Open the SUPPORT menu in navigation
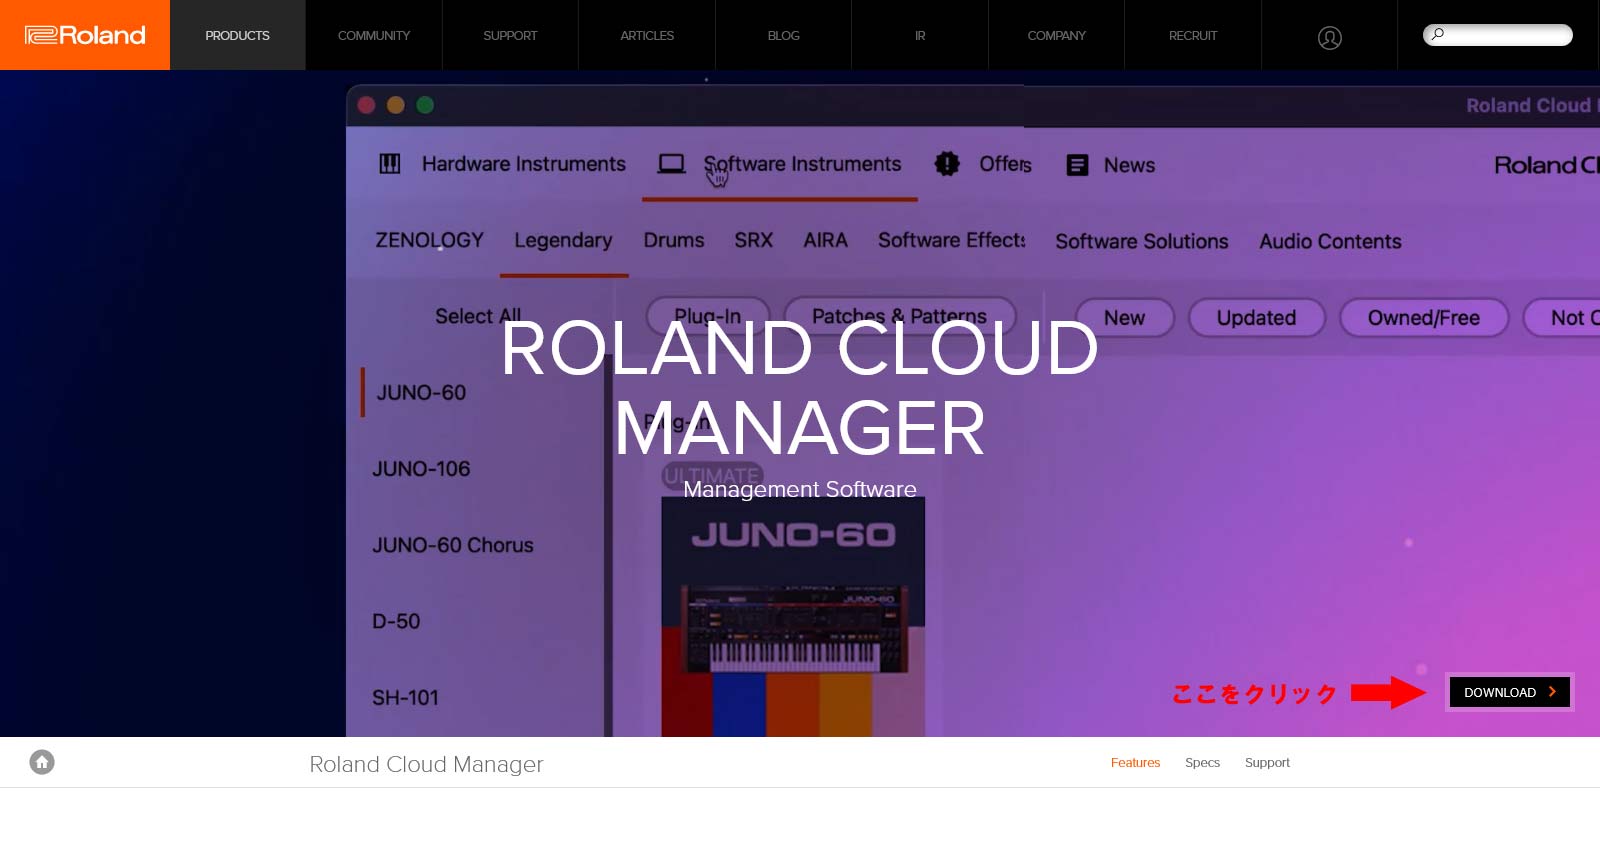 click(x=510, y=35)
